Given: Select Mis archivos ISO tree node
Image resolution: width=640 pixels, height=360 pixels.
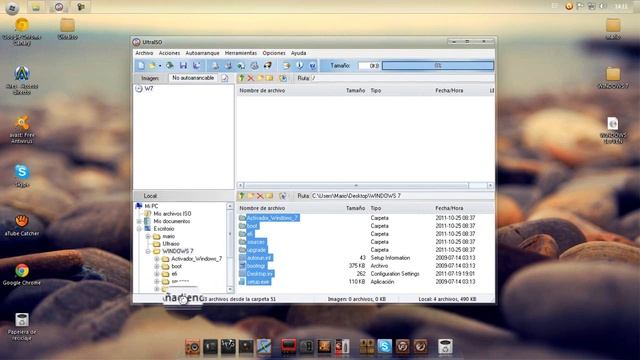Looking at the screenshot, I should coord(167,213).
